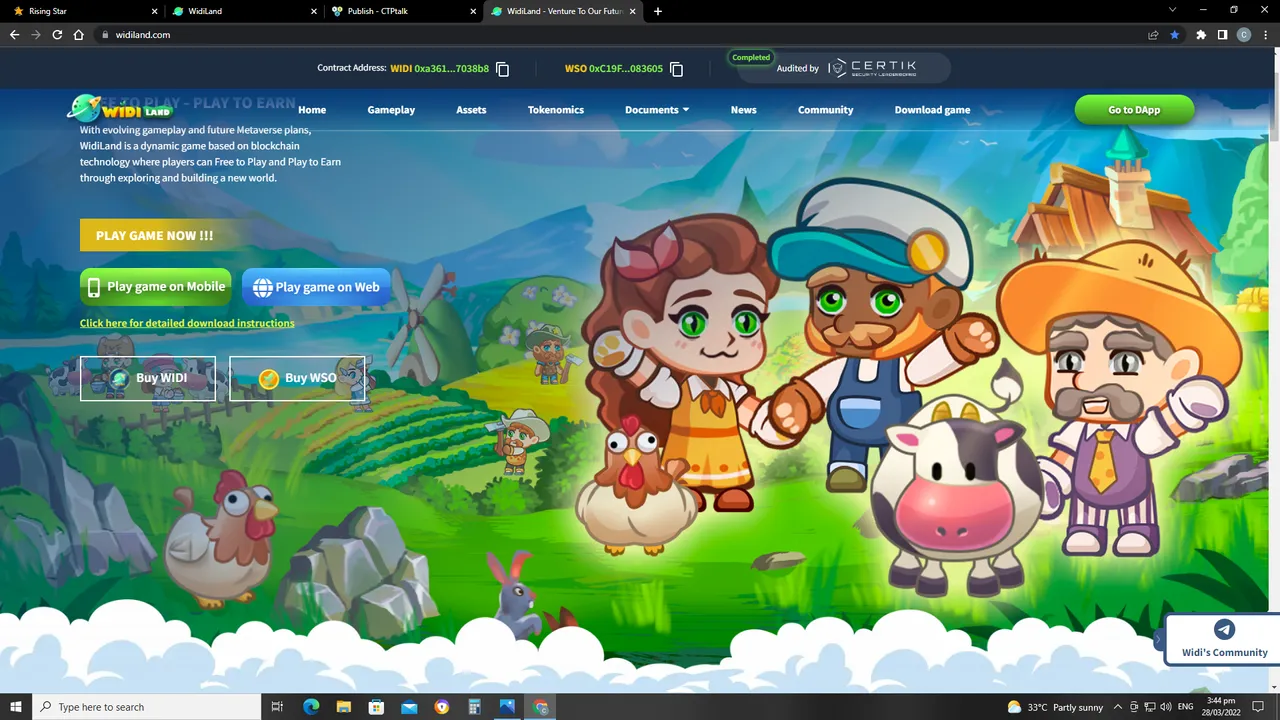
Task: Click the Chrome taskbar icon
Action: pyautogui.click(x=541, y=707)
